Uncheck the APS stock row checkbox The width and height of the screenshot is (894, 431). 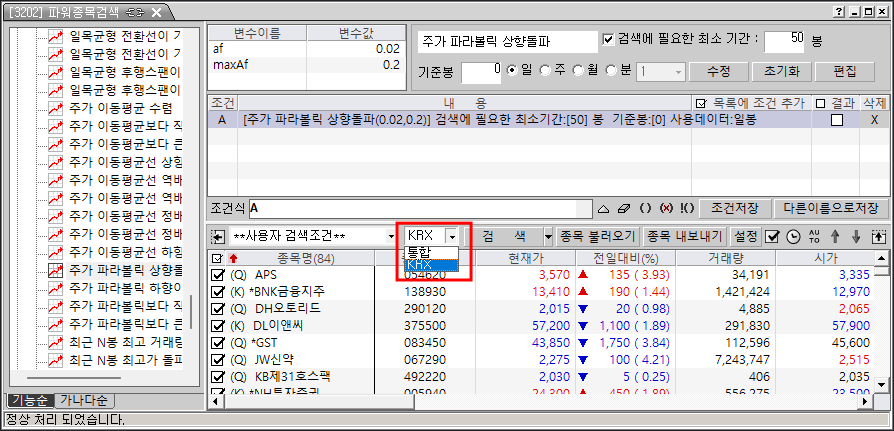point(217,275)
